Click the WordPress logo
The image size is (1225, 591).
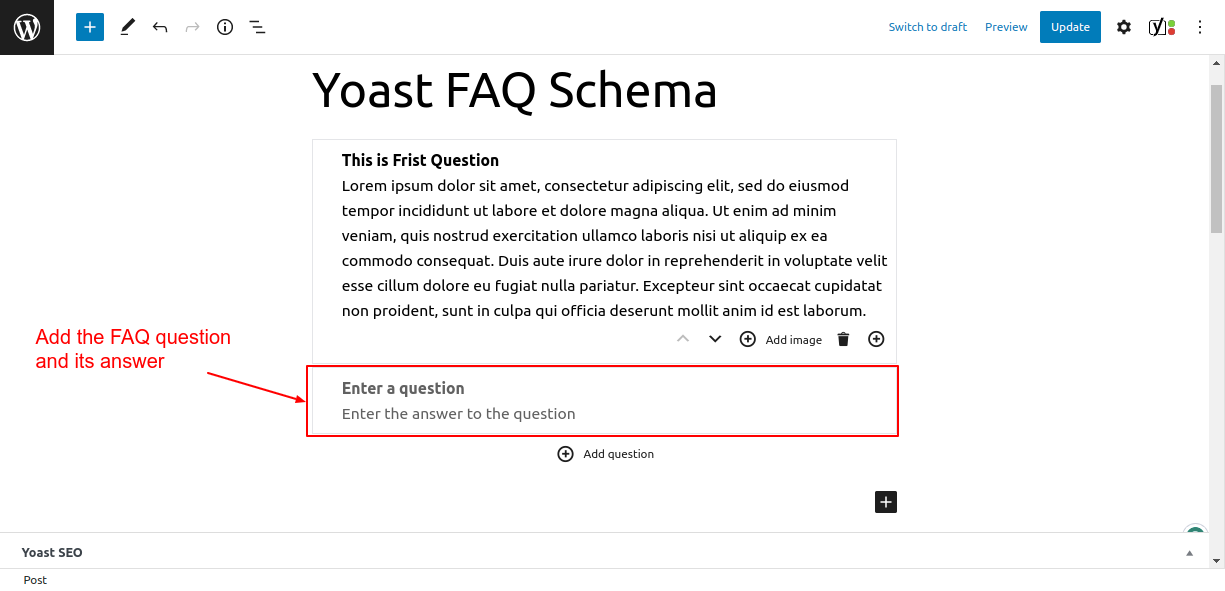coord(27,27)
